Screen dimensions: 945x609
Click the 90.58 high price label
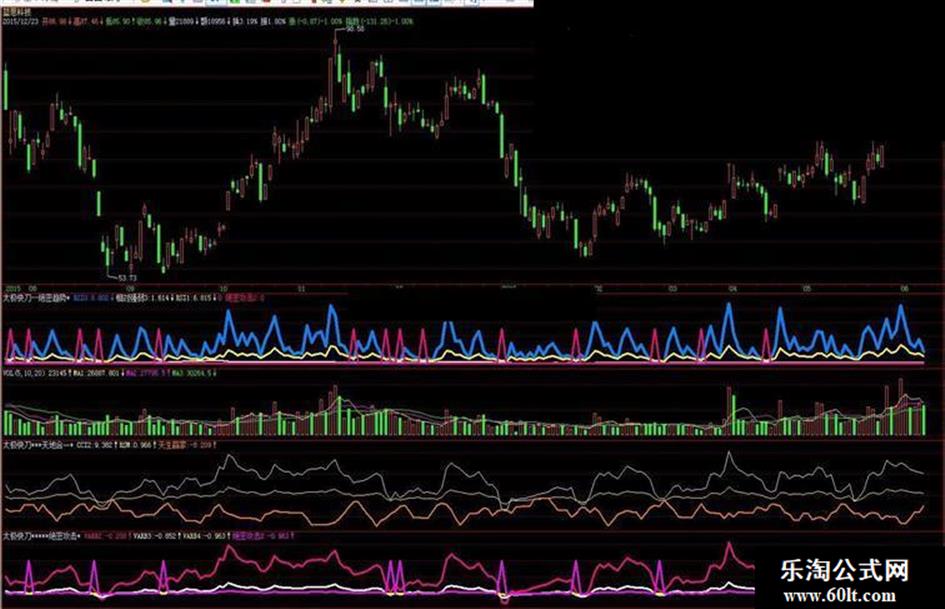[354, 29]
